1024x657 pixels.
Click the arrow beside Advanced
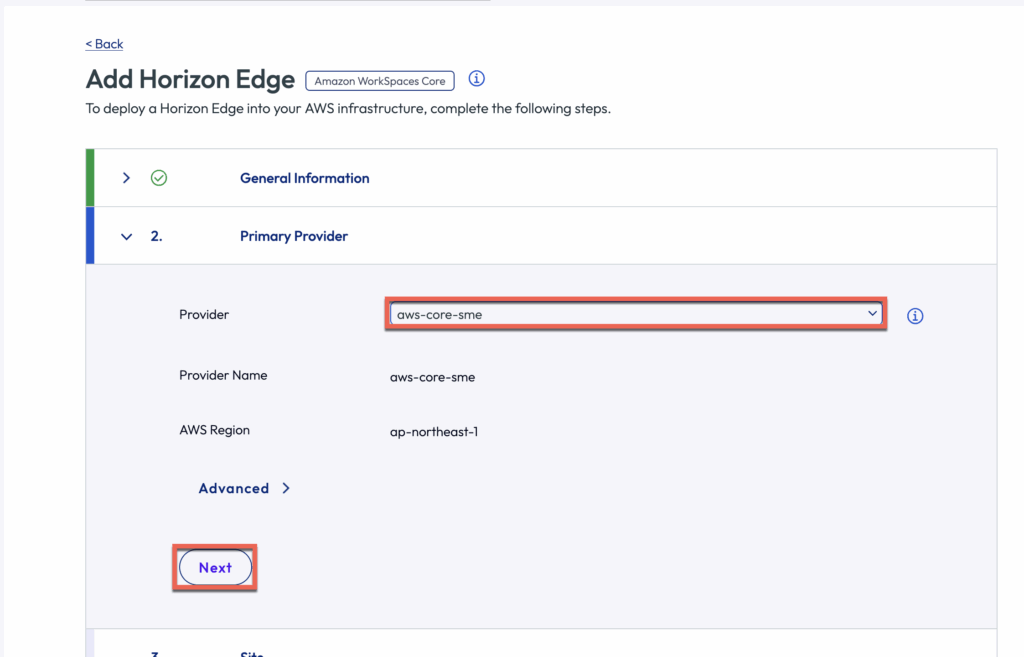(x=286, y=488)
